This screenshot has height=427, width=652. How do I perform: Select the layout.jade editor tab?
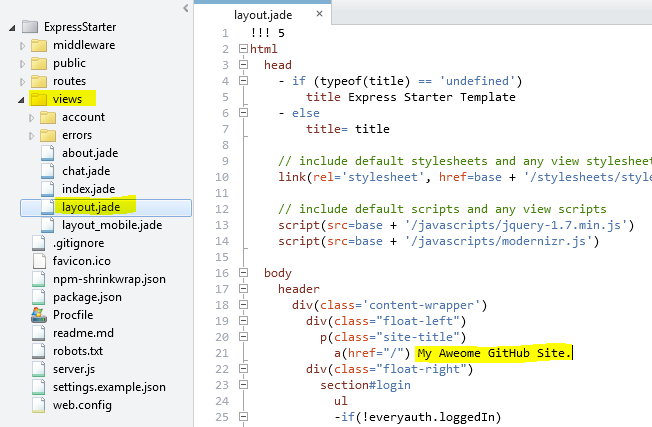tap(263, 15)
